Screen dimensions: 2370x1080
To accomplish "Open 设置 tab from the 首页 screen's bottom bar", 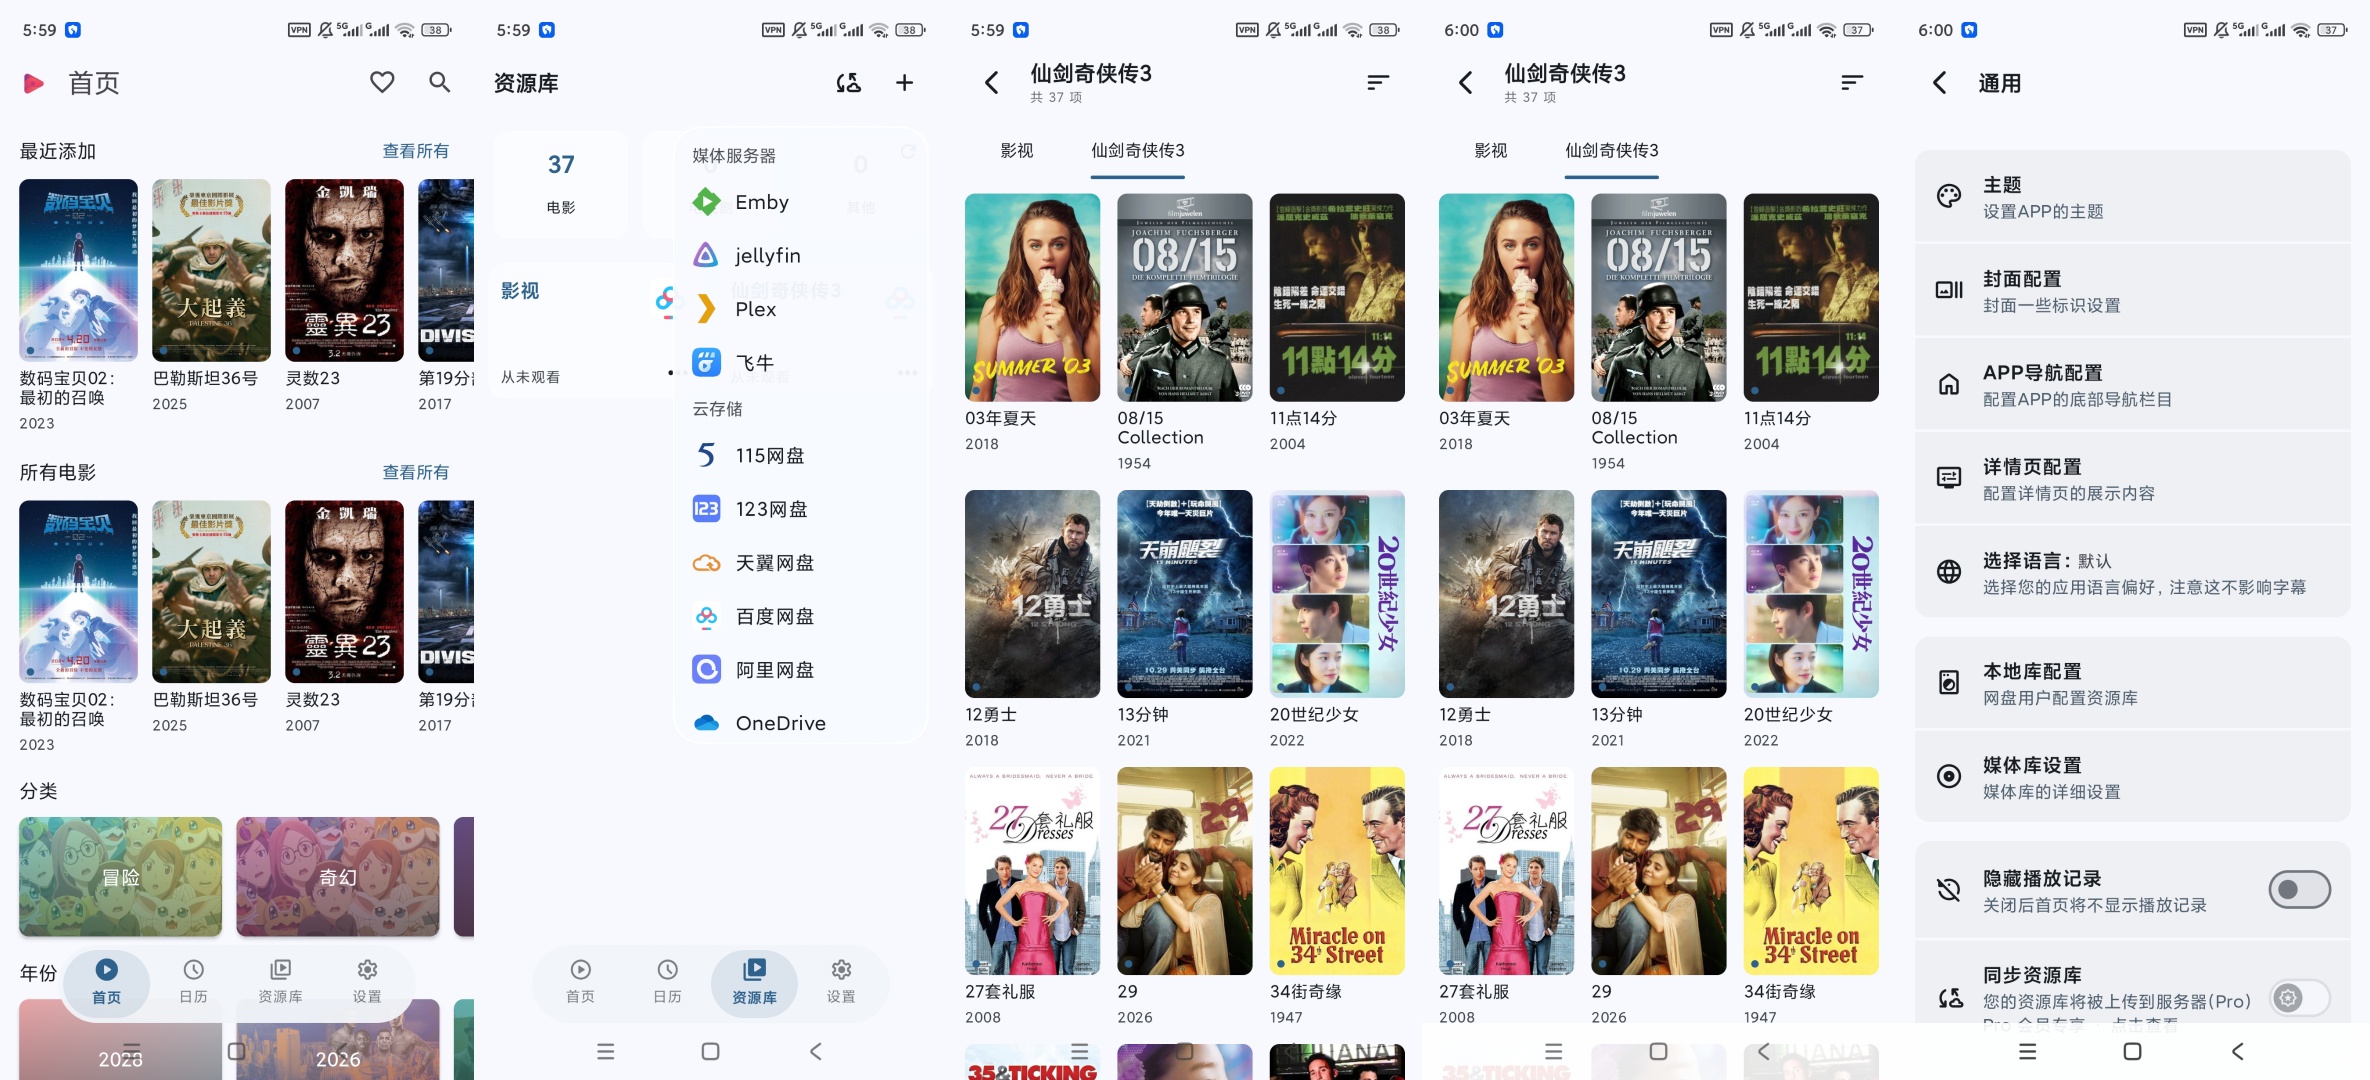I will coord(367,982).
